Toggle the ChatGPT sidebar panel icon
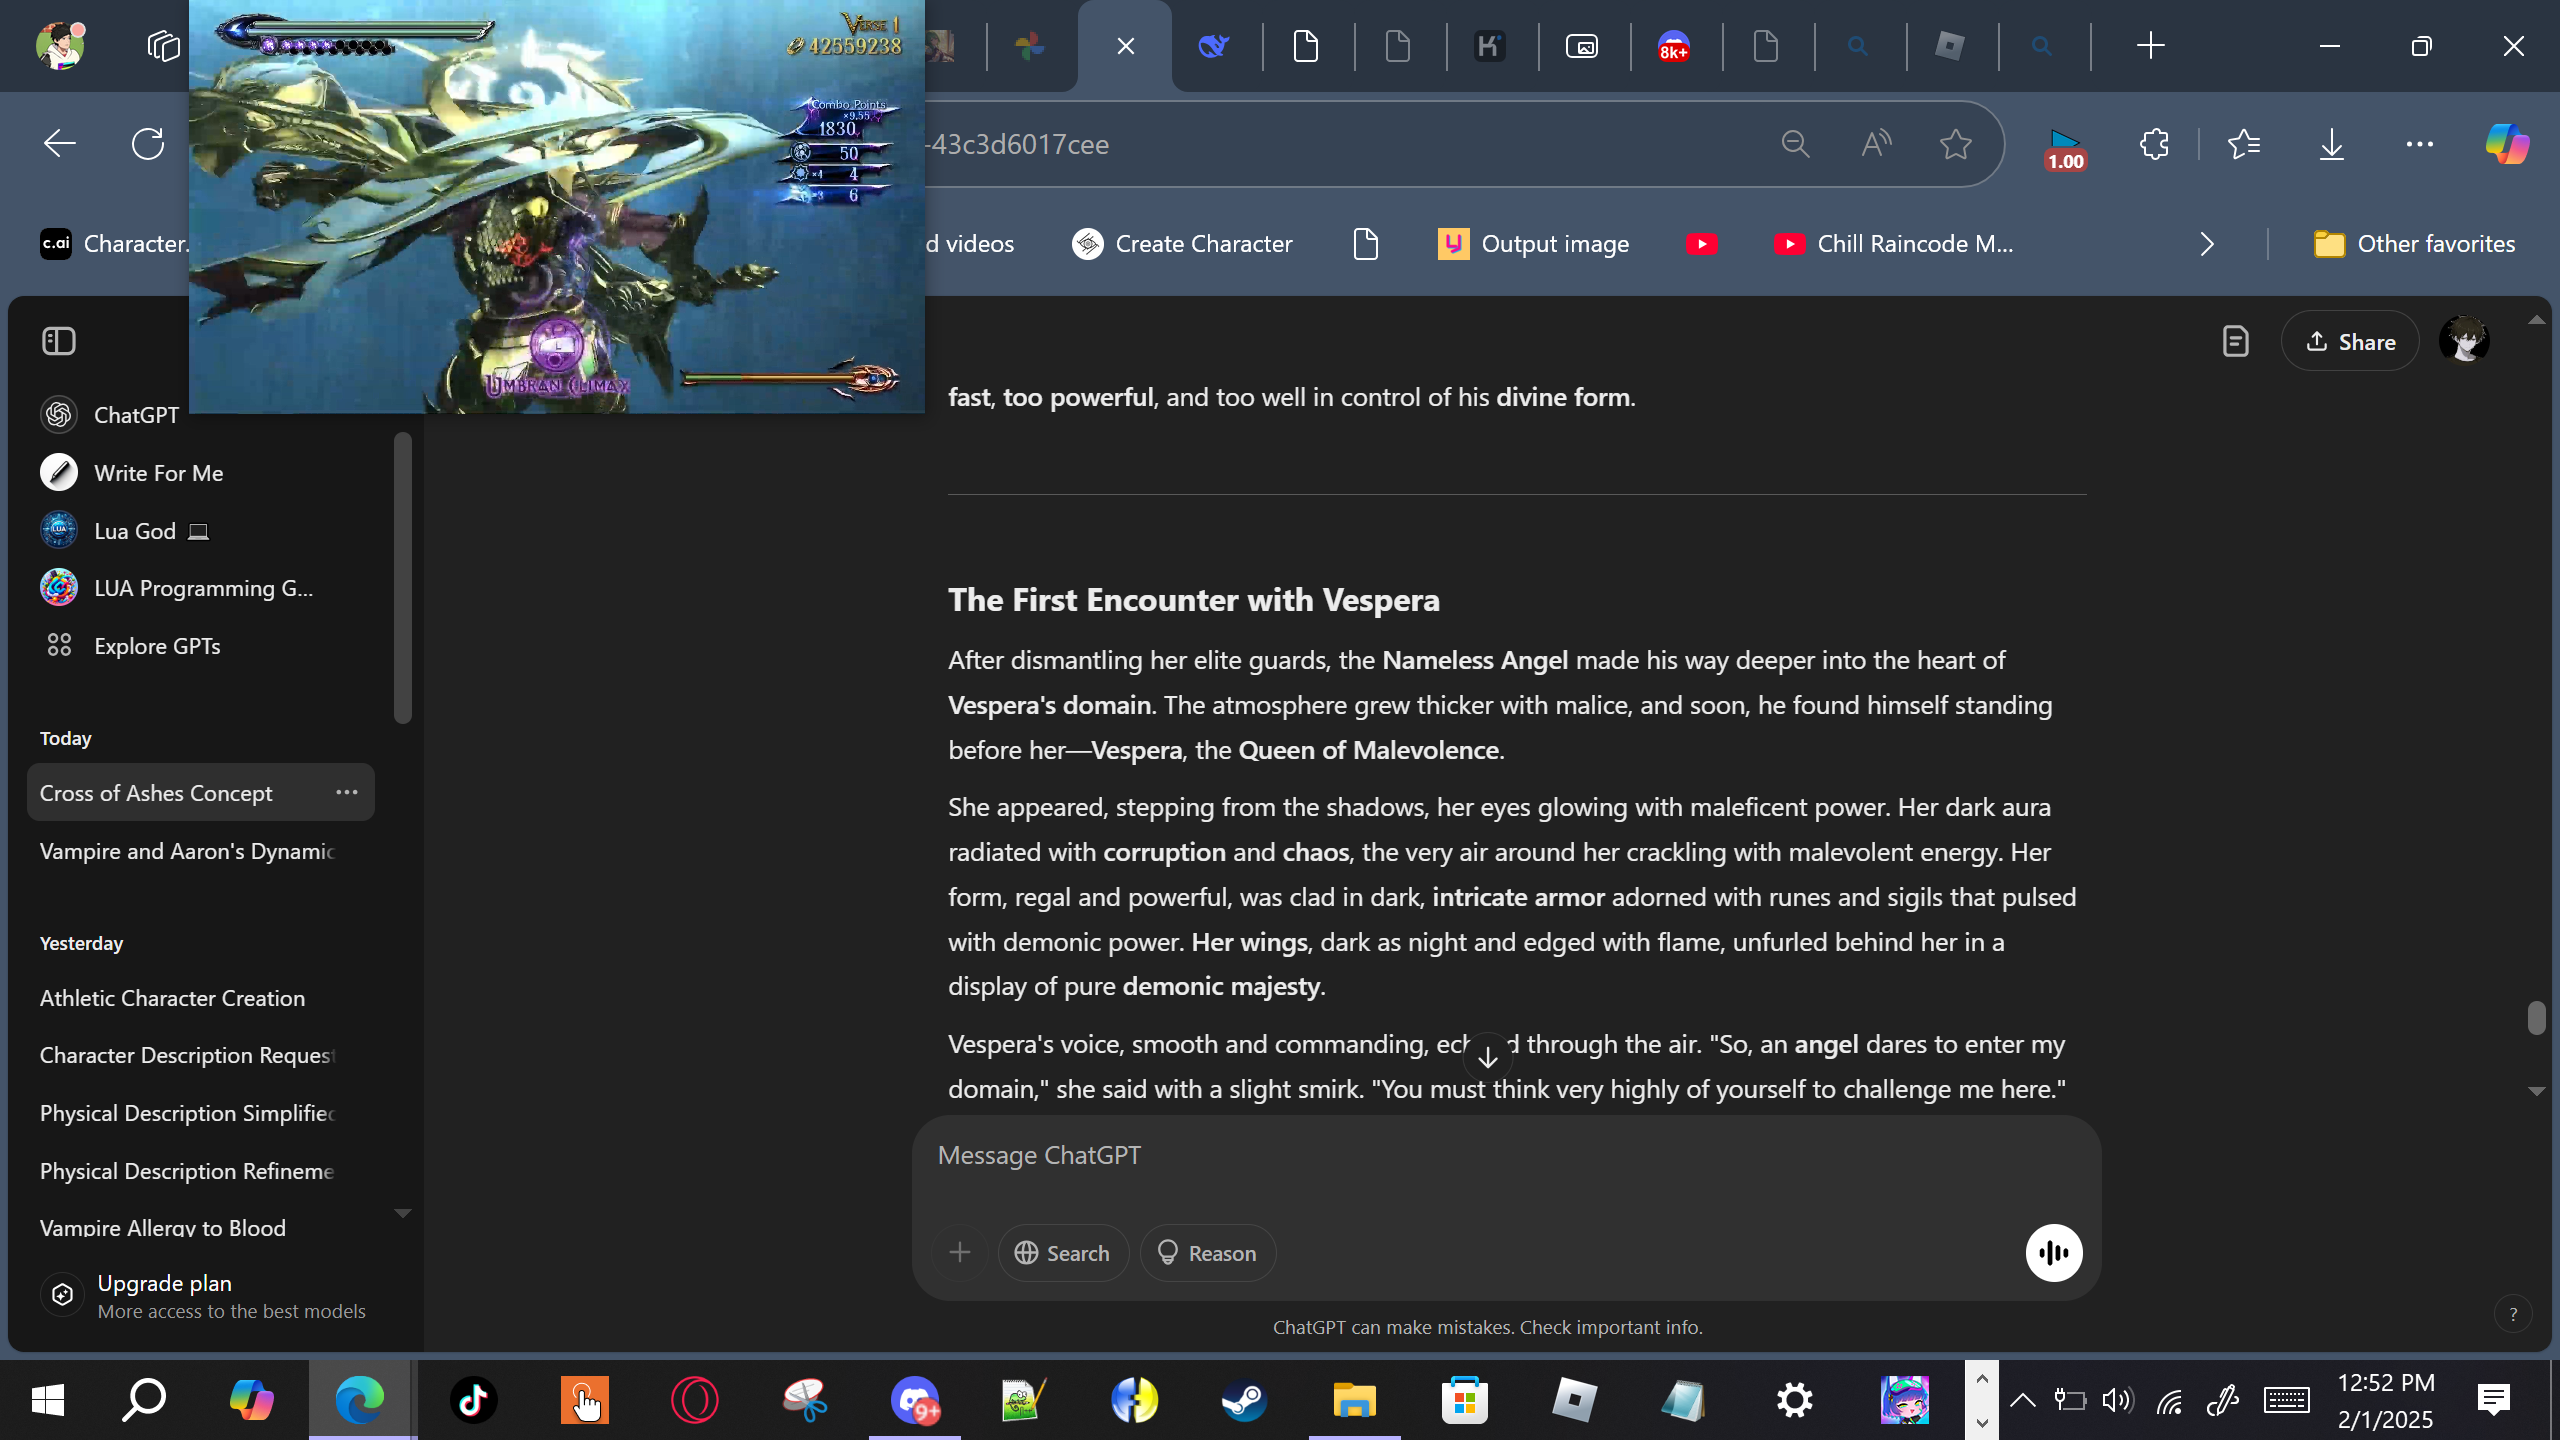 click(x=59, y=341)
